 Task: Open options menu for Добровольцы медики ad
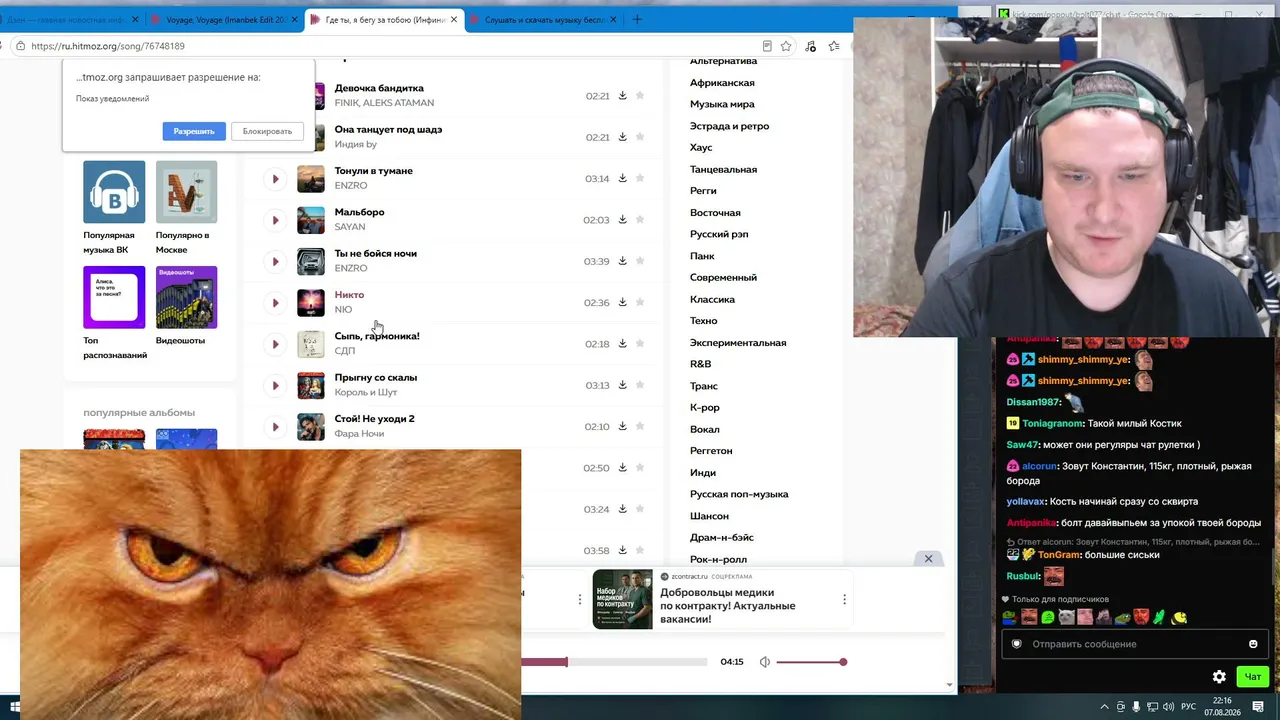pos(844,600)
